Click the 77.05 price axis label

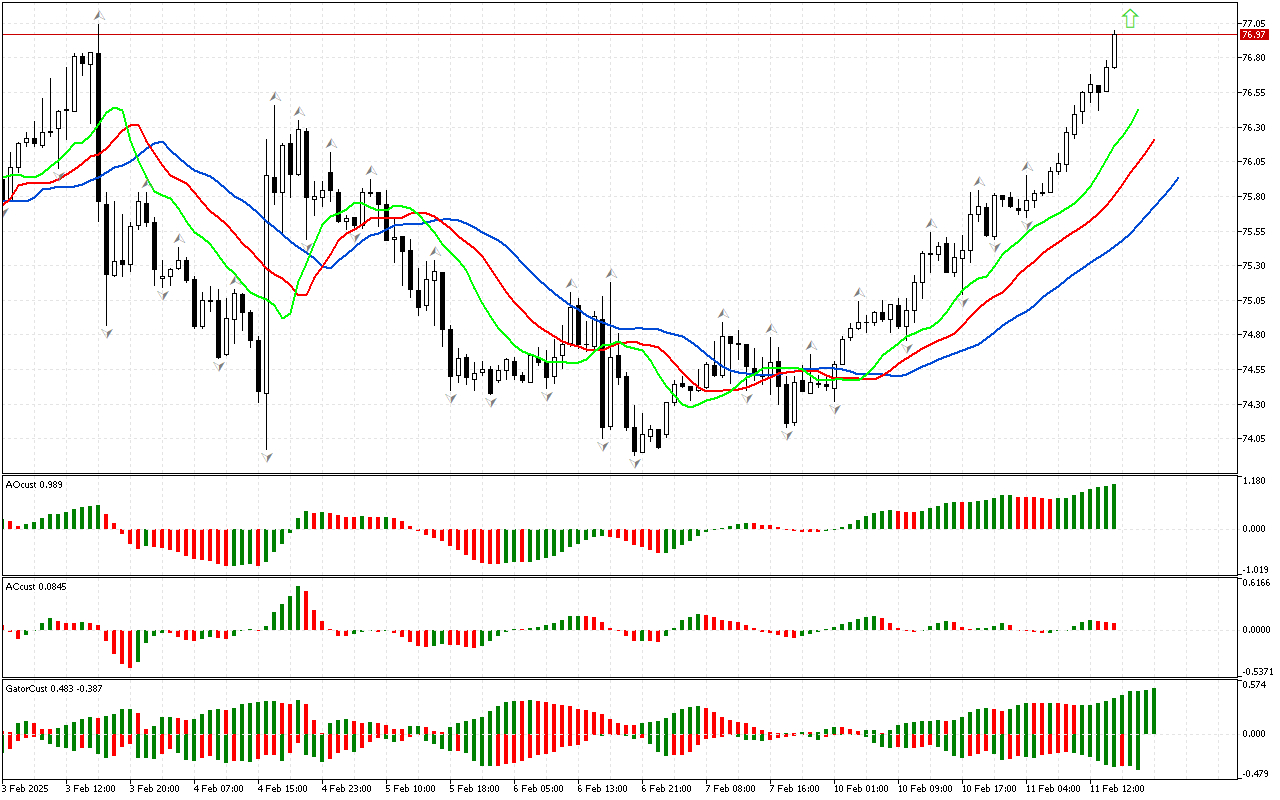tap(1253, 23)
